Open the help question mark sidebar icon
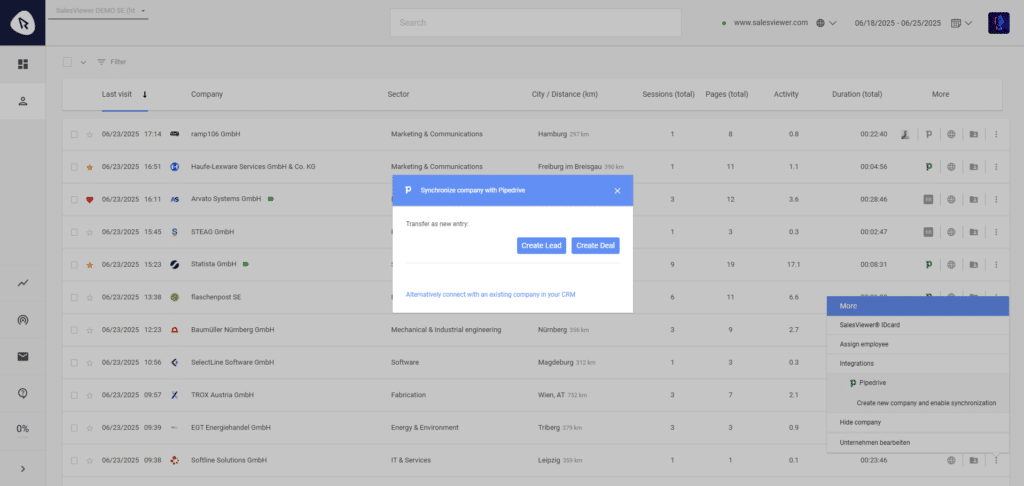Screen dimensions: 1024x486 click(x=23, y=393)
